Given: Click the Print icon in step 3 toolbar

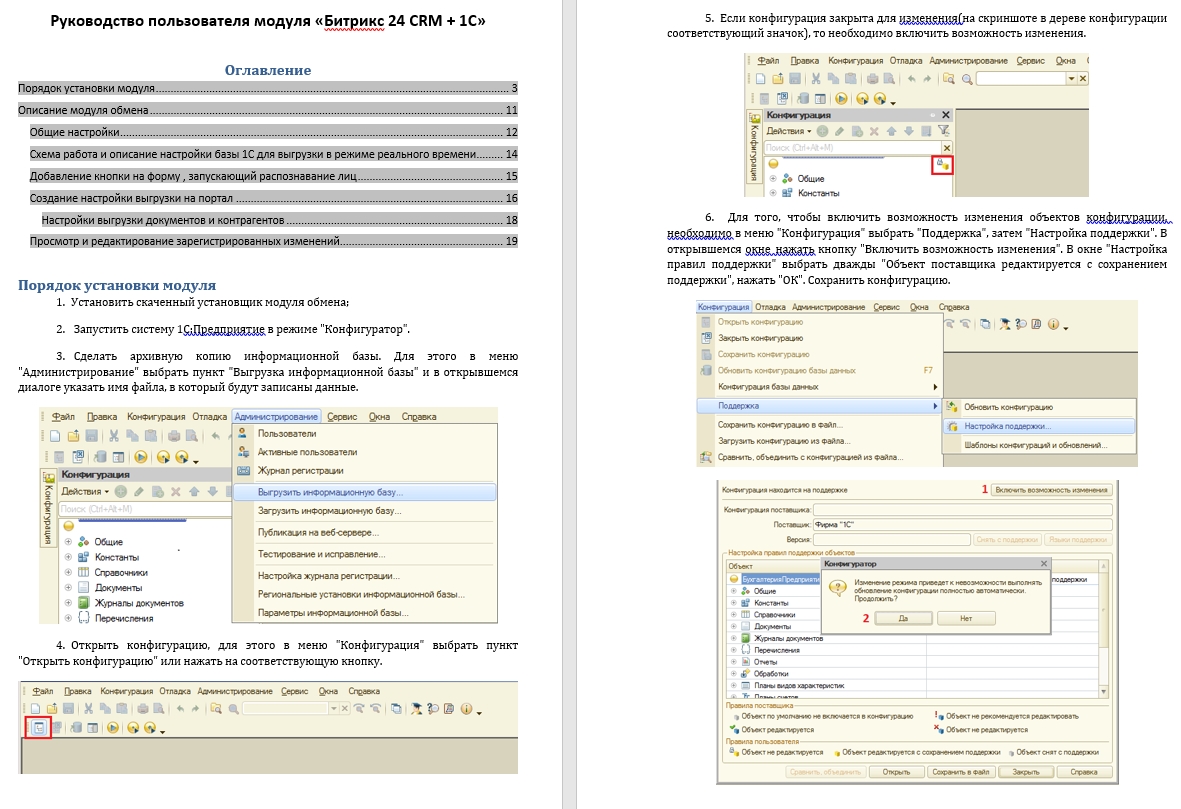Looking at the screenshot, I should pyautogui.click(x=174, y=435).
